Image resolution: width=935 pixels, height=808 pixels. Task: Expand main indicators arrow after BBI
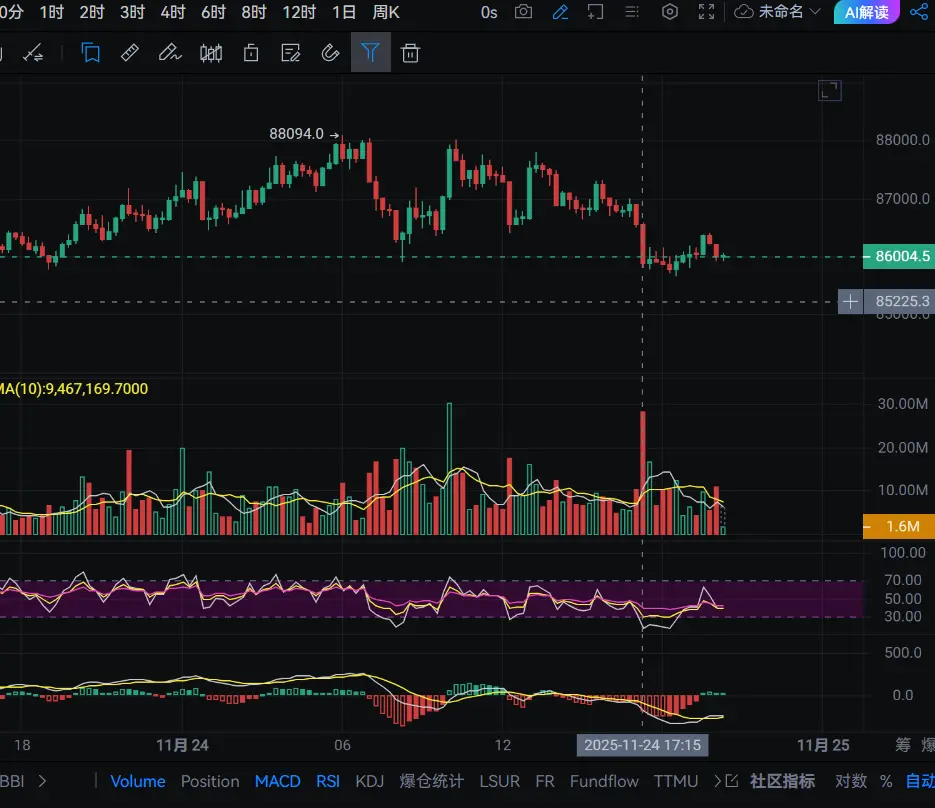click(42, 781)
